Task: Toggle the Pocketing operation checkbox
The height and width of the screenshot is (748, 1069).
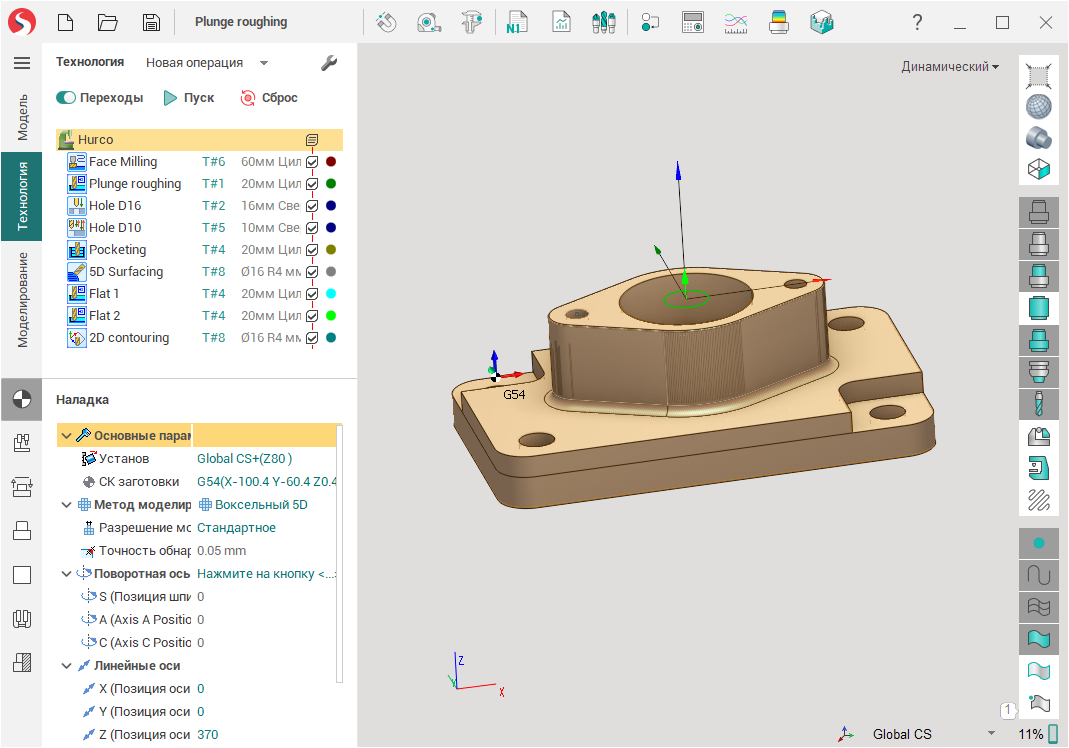Action: [x=312, y=250]
